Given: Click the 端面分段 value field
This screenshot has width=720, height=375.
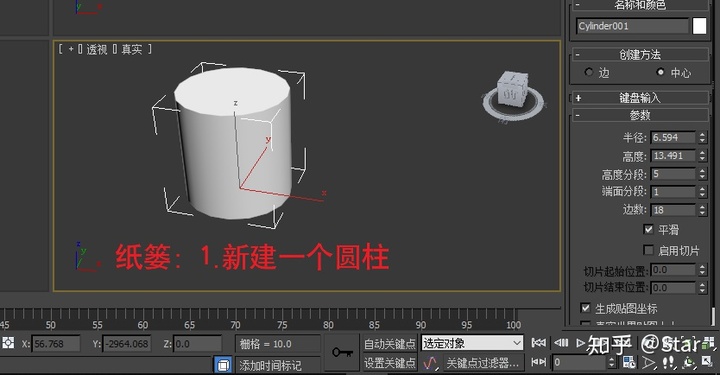Looking at the screenshot, I should [673, 191].
